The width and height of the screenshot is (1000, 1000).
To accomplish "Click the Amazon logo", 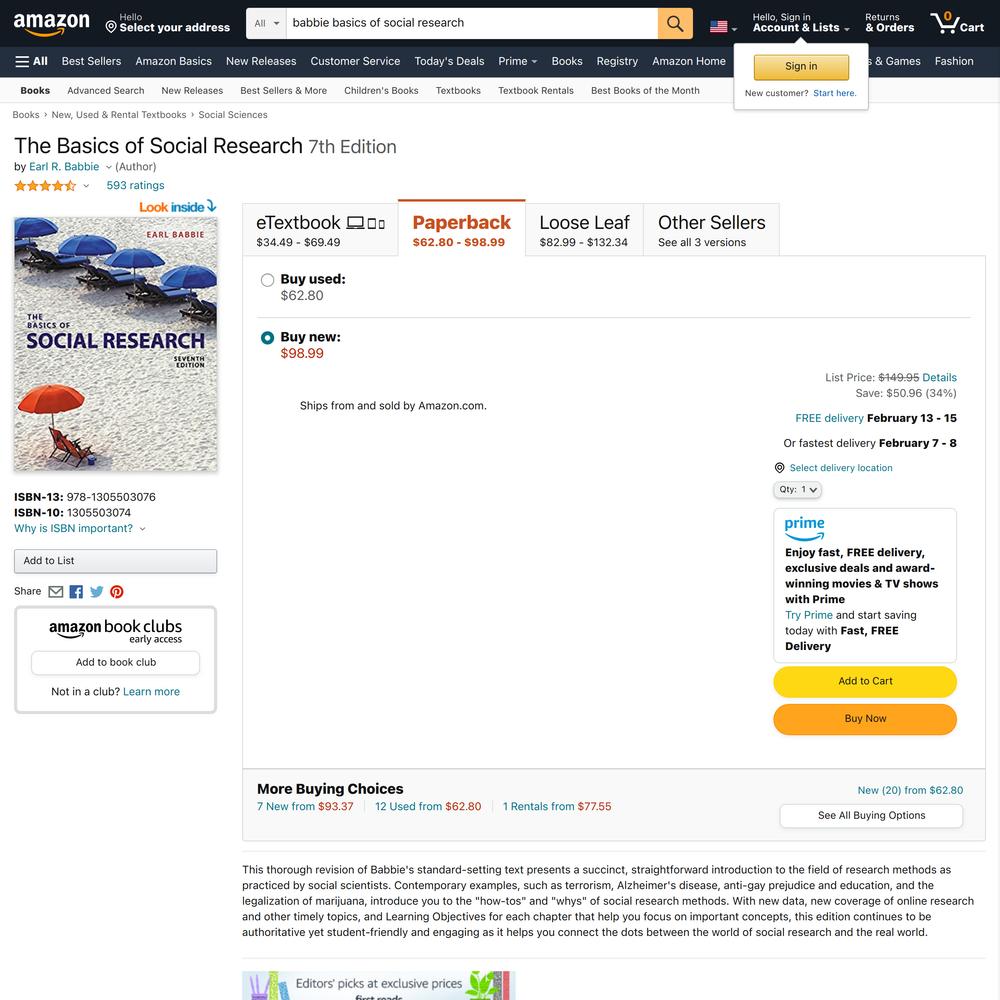I will (52, 24).
